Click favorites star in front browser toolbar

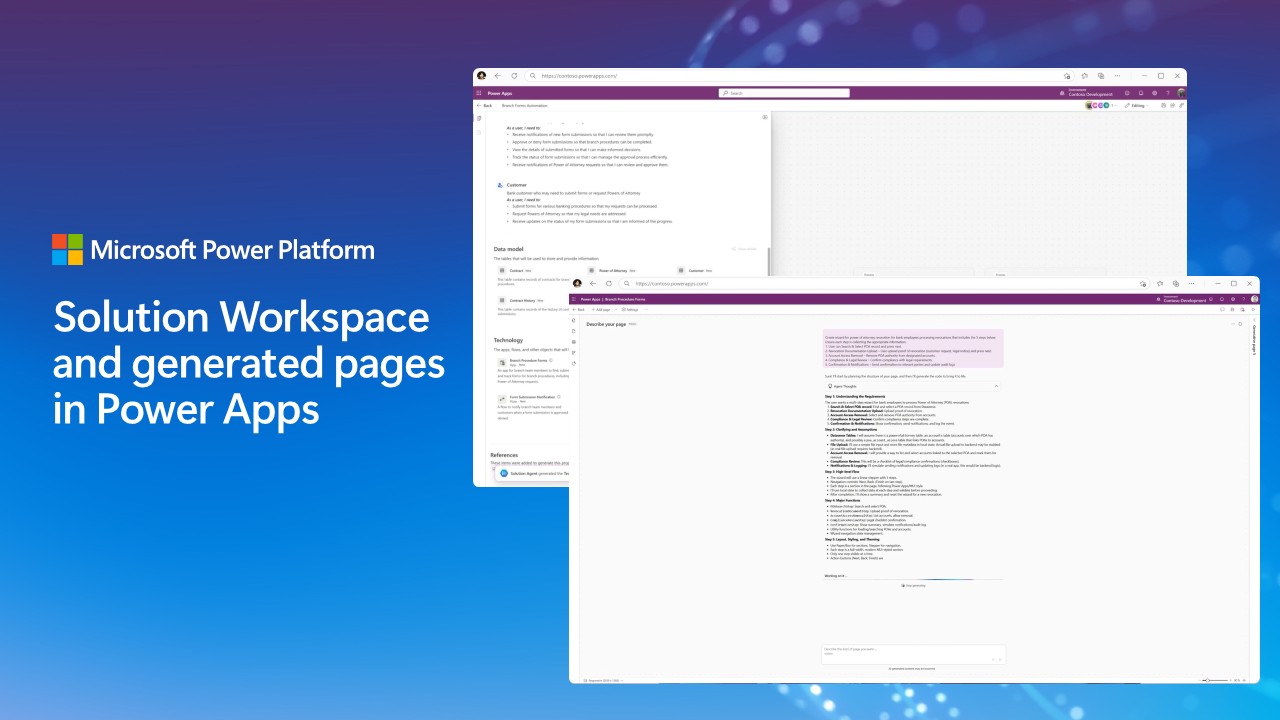[1159, 284]
